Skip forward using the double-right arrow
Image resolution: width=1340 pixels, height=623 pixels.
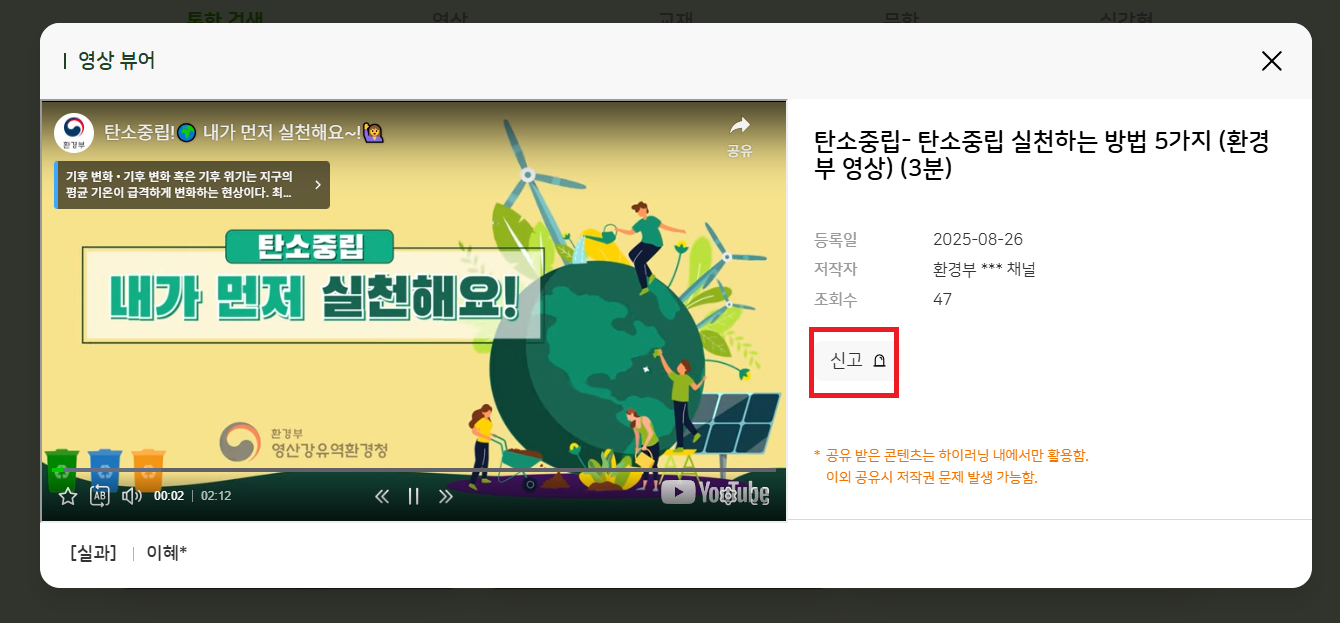pyautogui.click(x=446, y=496)
